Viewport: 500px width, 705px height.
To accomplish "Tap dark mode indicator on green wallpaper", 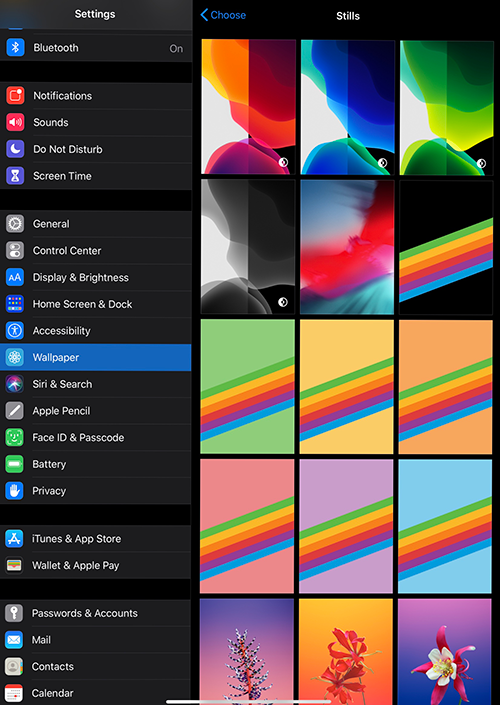I will 482,163.
